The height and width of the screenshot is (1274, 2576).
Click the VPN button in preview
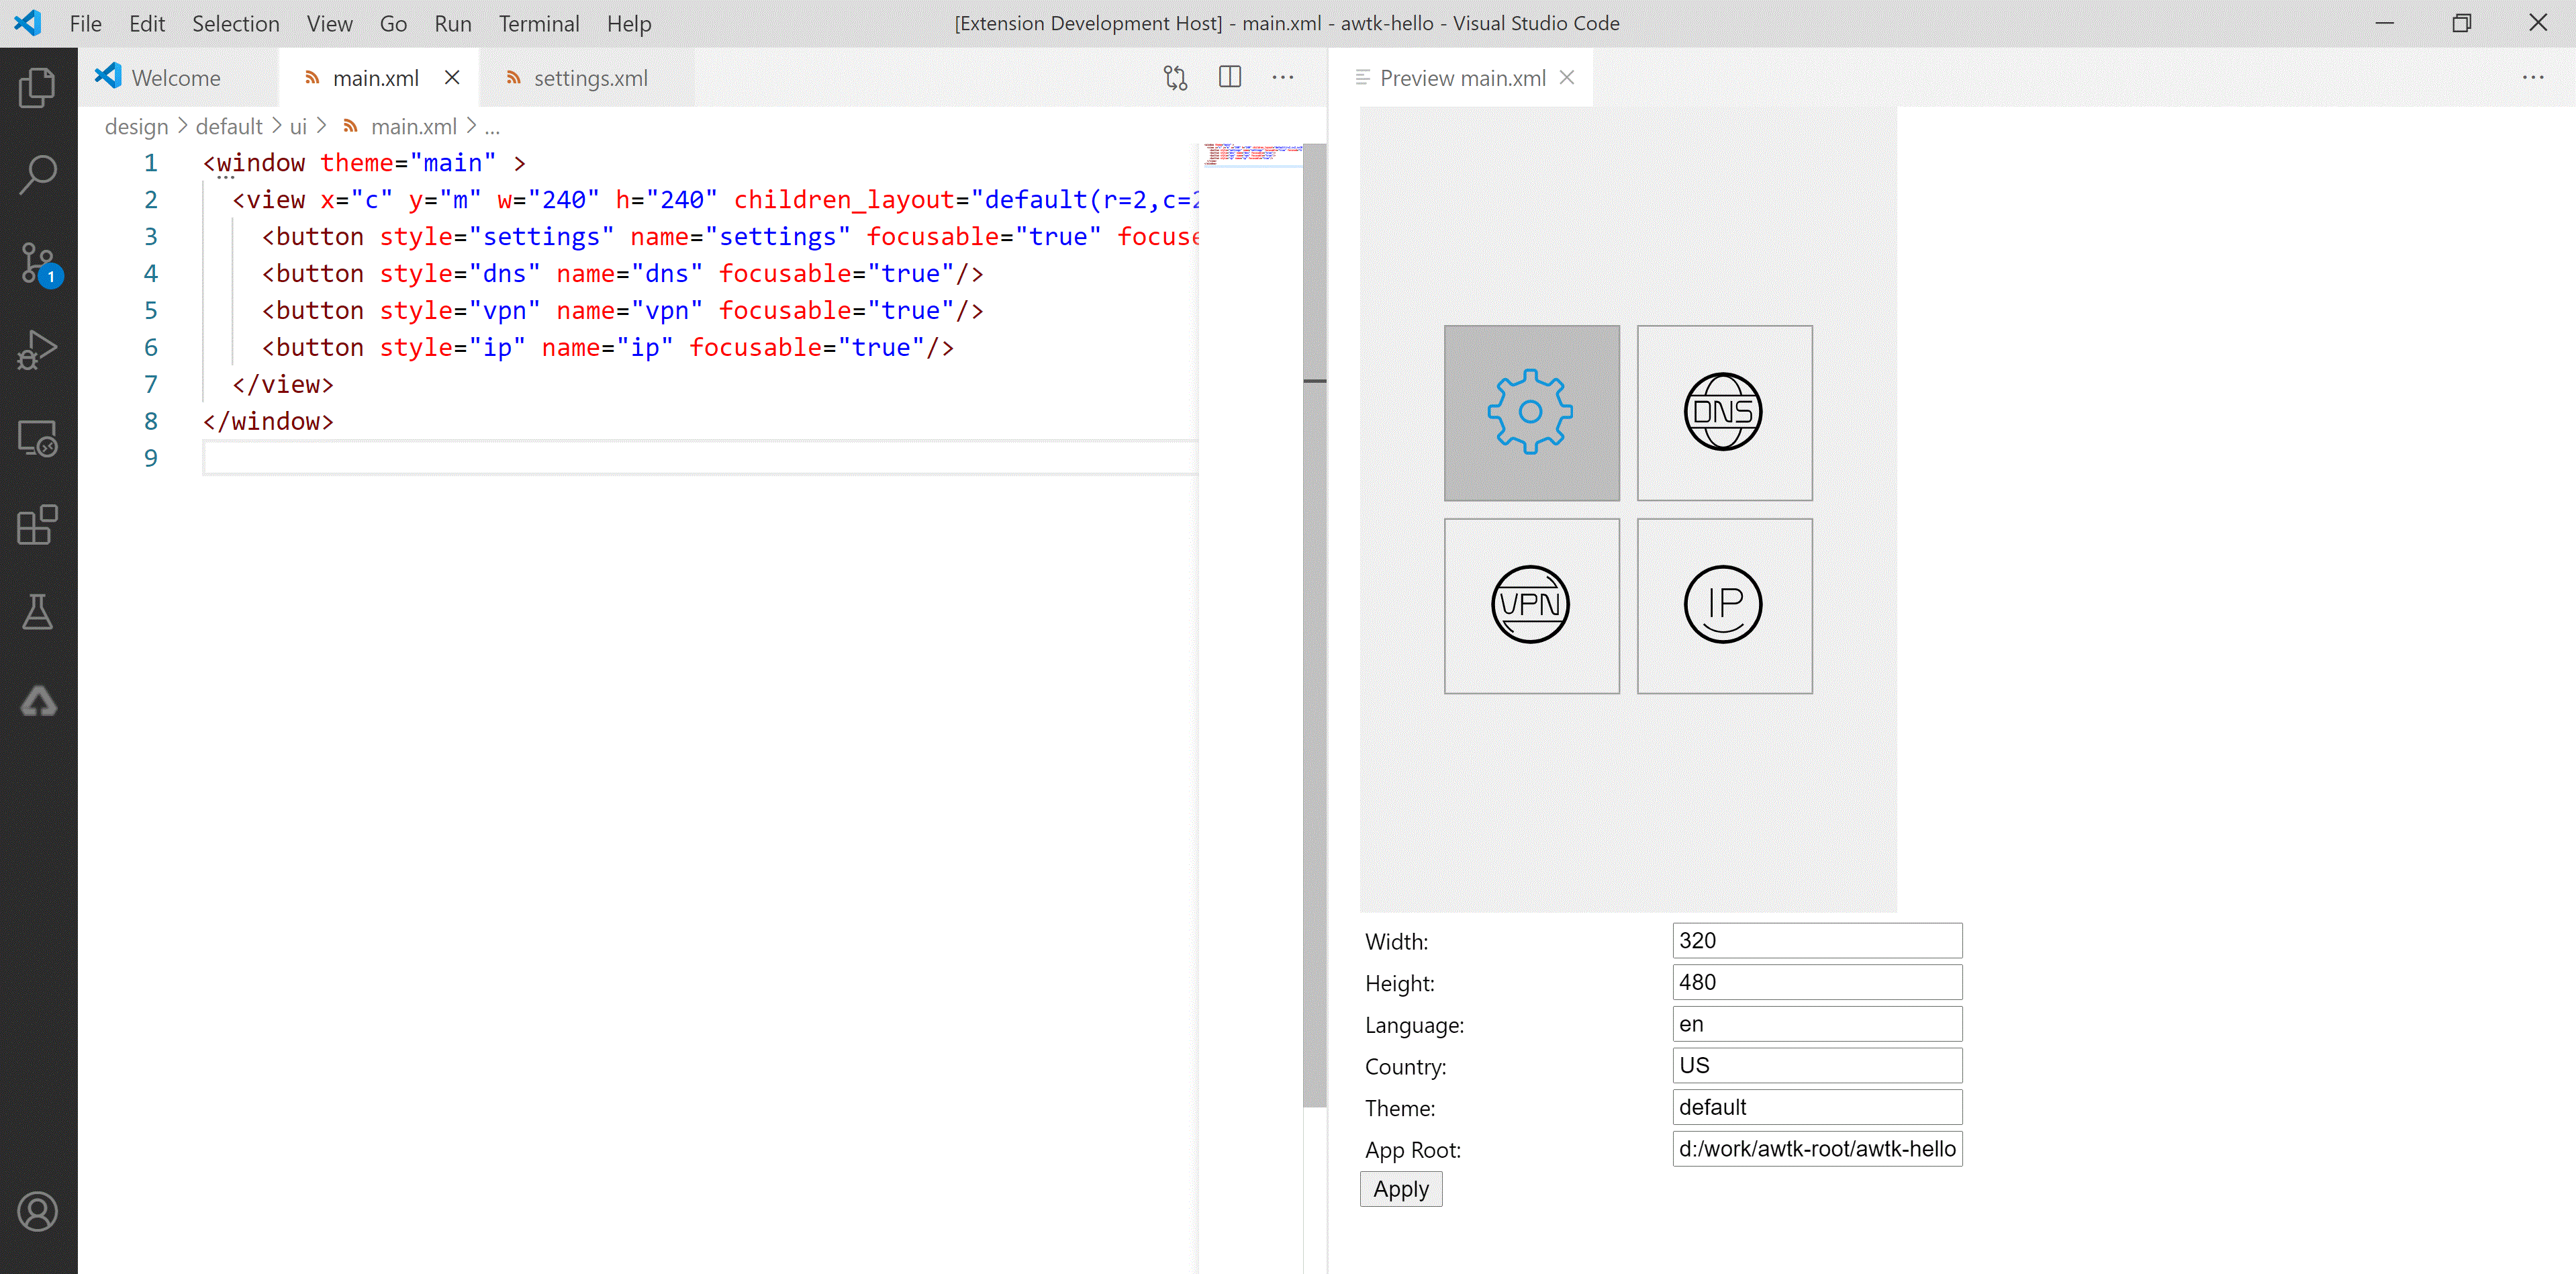(x=1531, y=605)
